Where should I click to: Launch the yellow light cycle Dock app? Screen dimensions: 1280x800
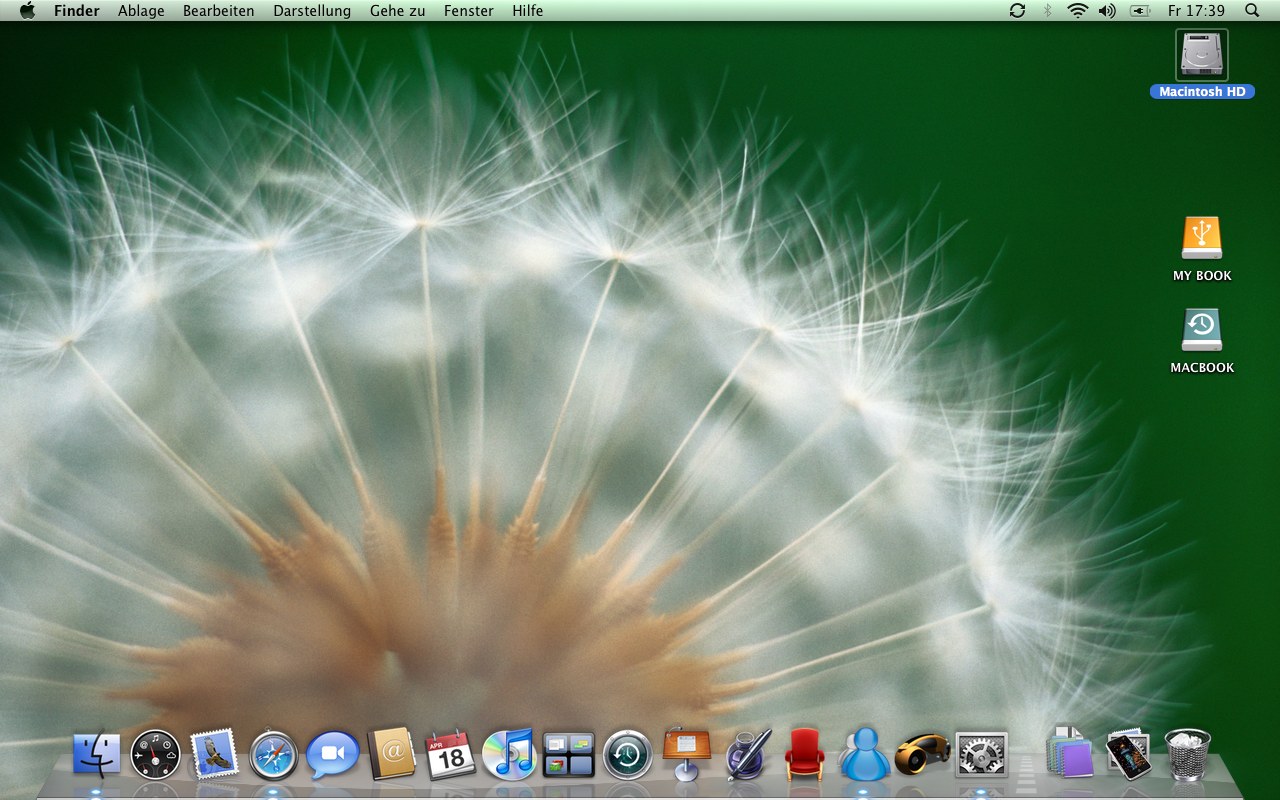point(922,753)
